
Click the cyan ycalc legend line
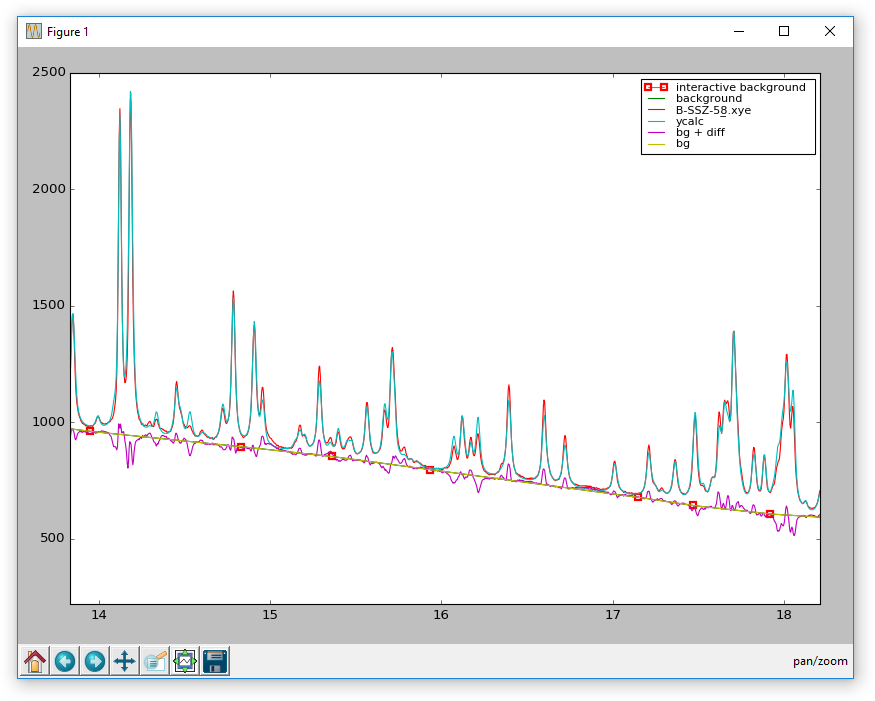coord(655,121)
